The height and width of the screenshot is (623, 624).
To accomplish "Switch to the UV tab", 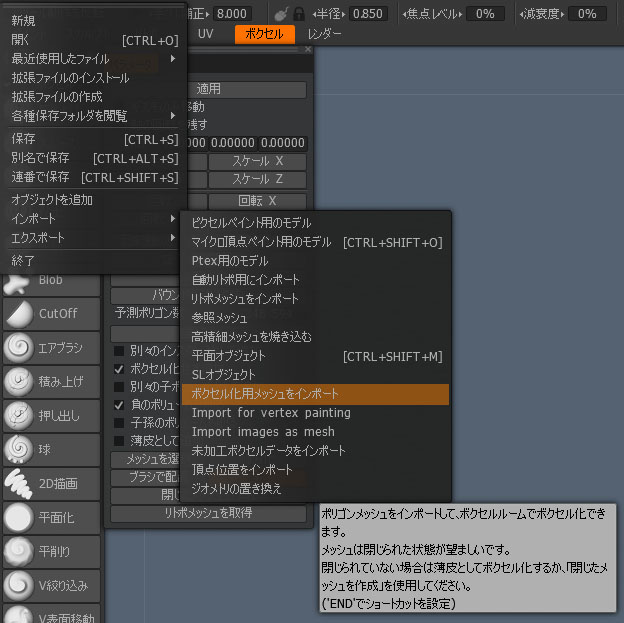I will pos(205,34).
